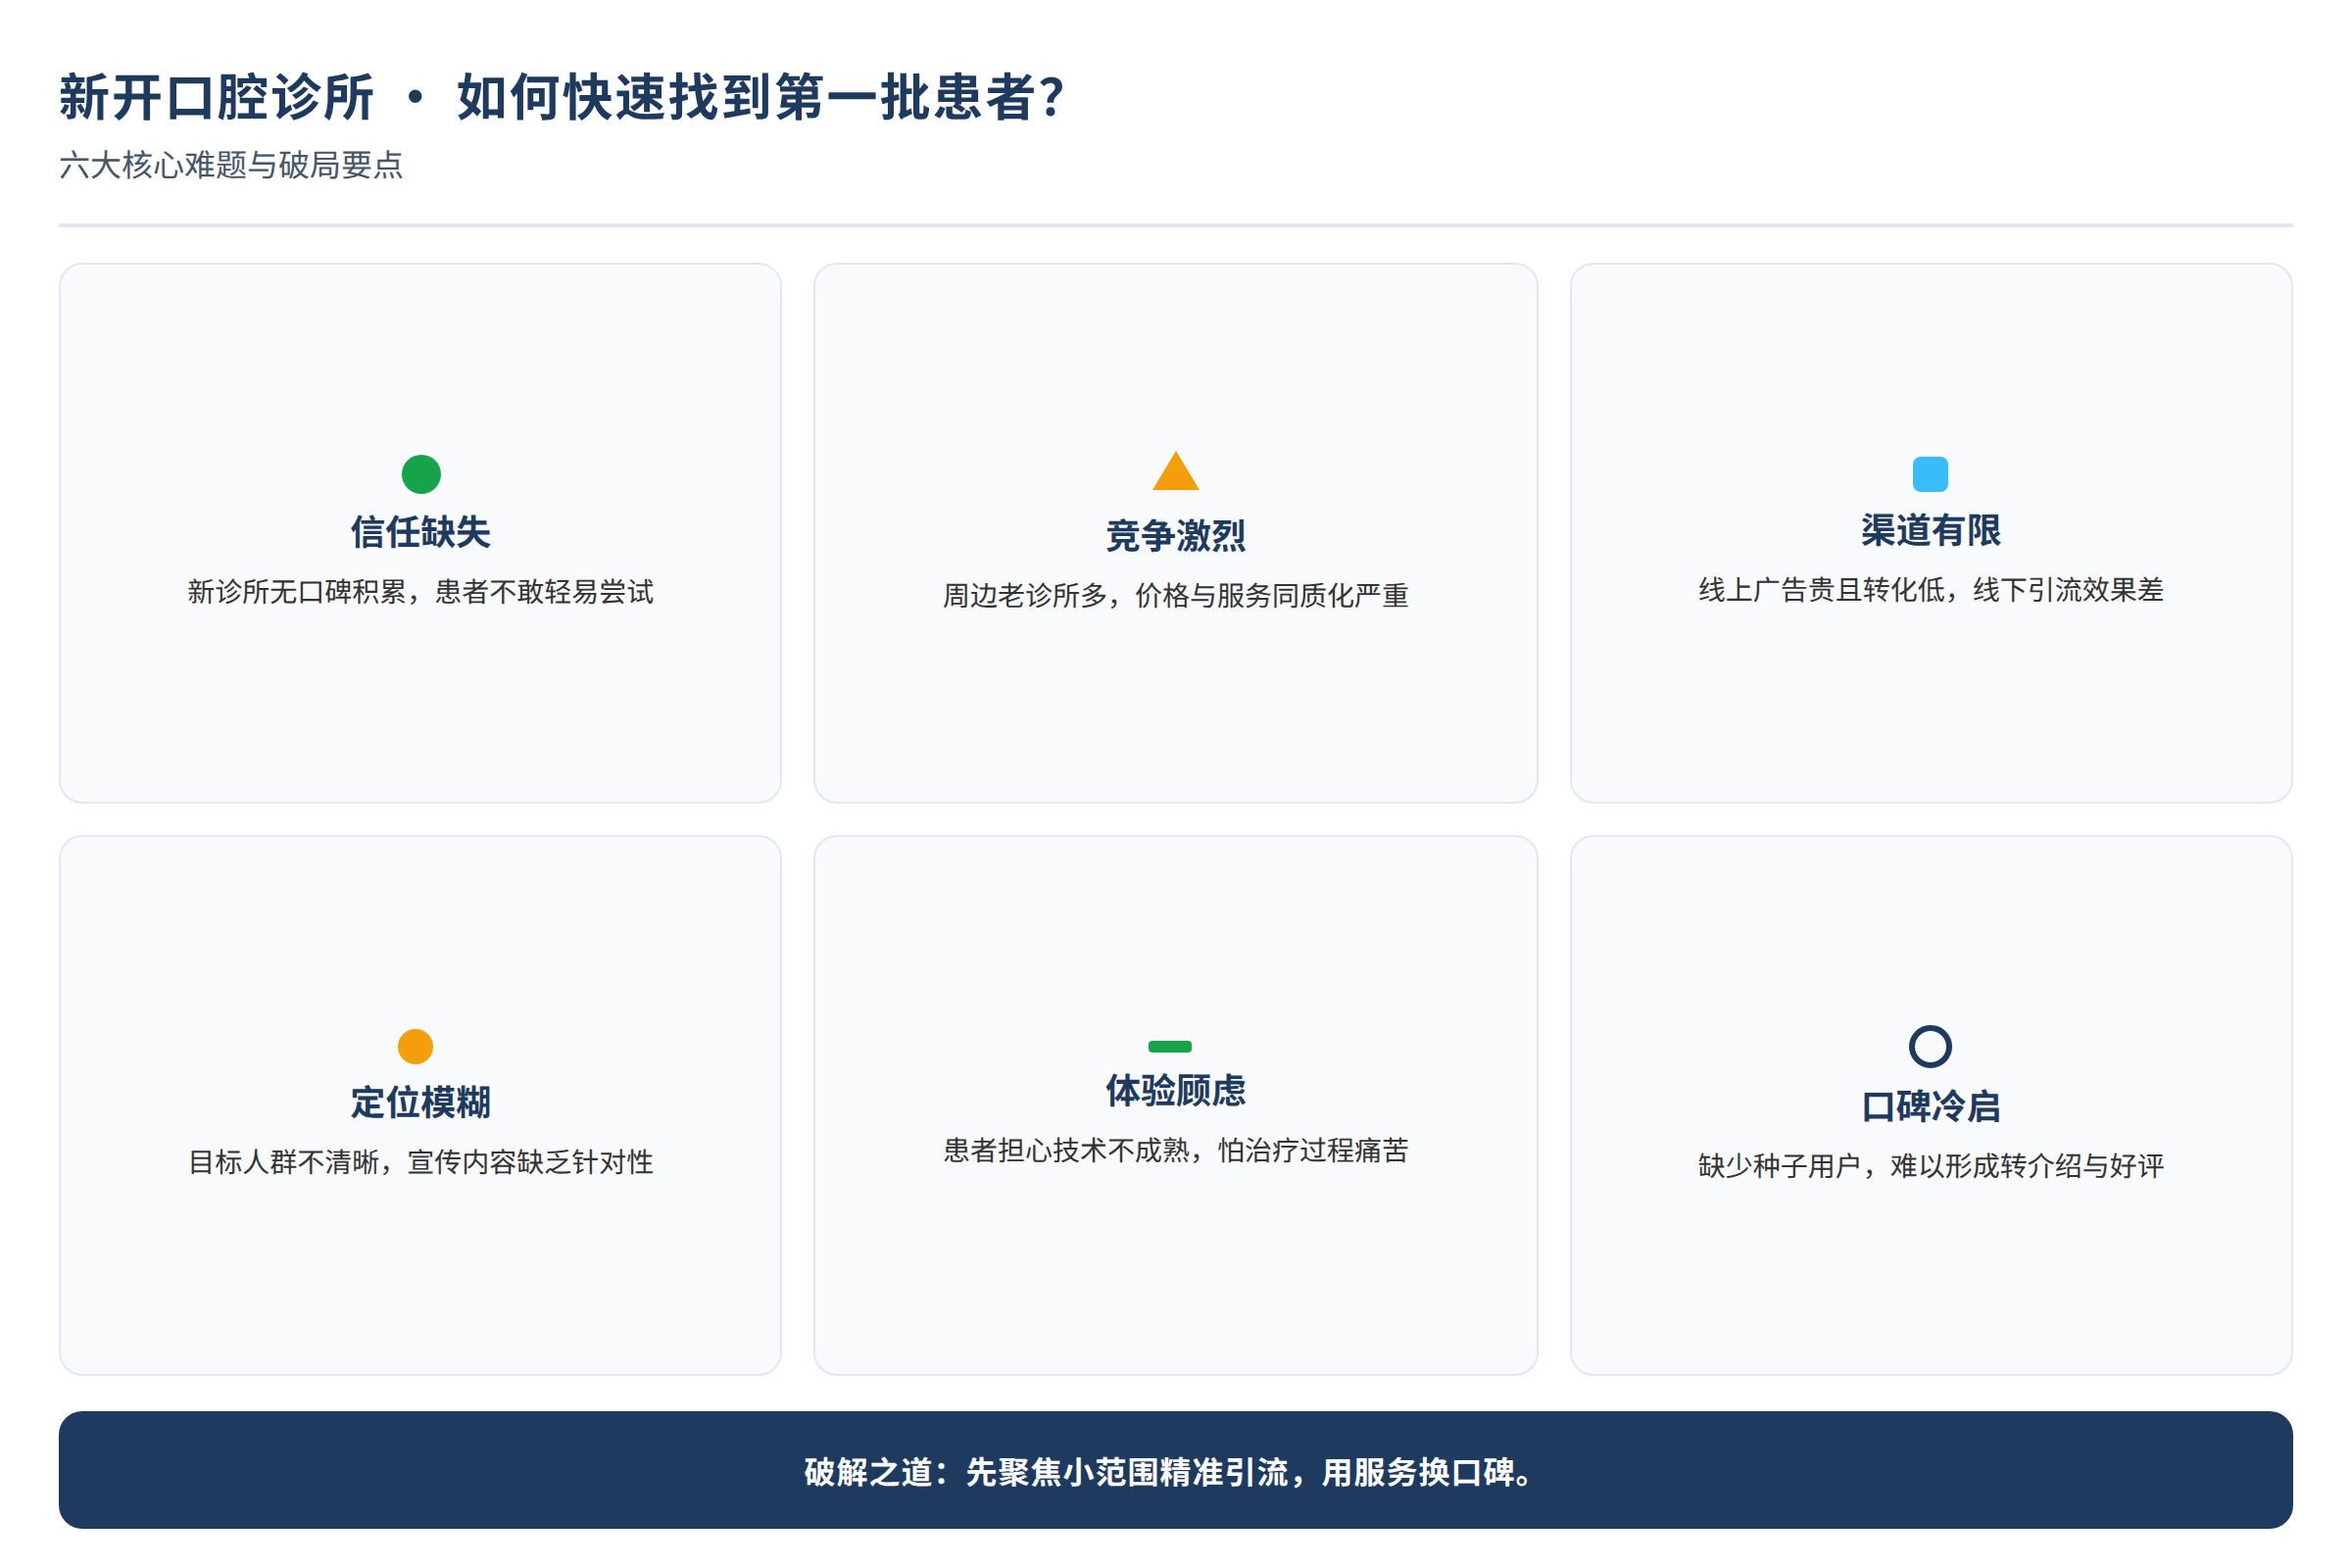
Task: Click the text 缺少种子用户，难以形成转介绍与好评
Action: 1930,1166
